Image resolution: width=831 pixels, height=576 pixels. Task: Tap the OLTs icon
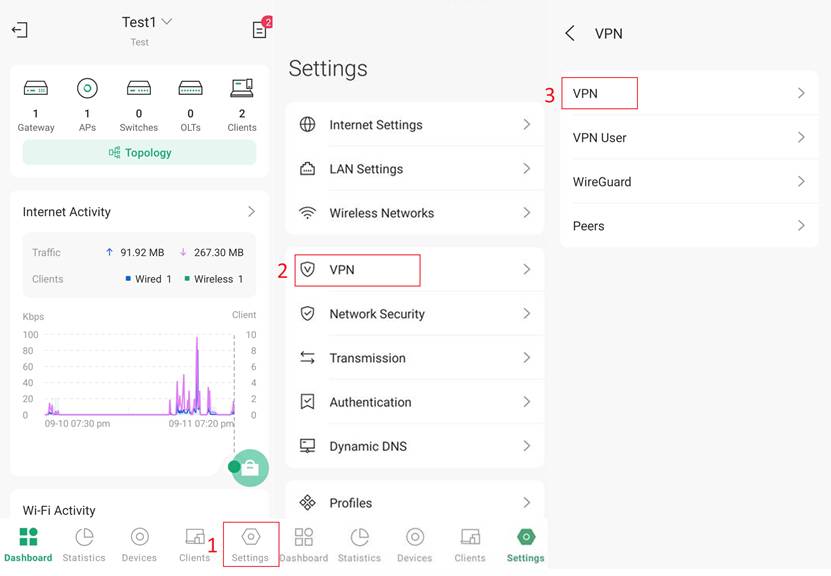[190, 89]
